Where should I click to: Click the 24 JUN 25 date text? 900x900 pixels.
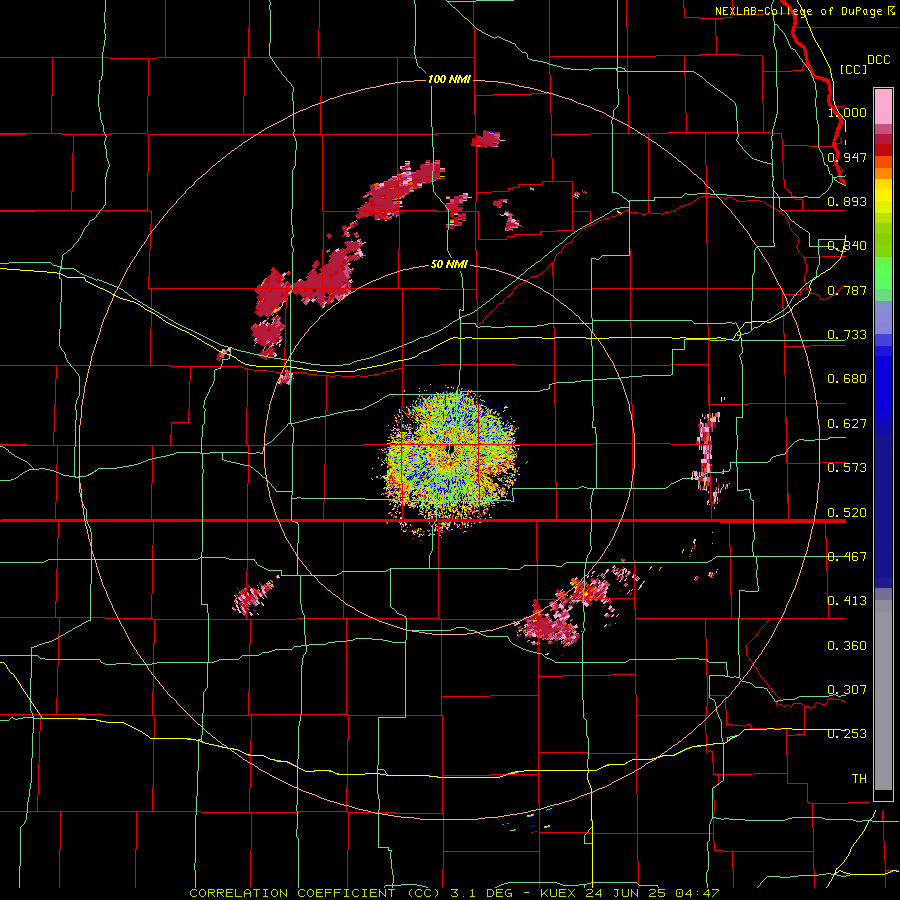626,893
